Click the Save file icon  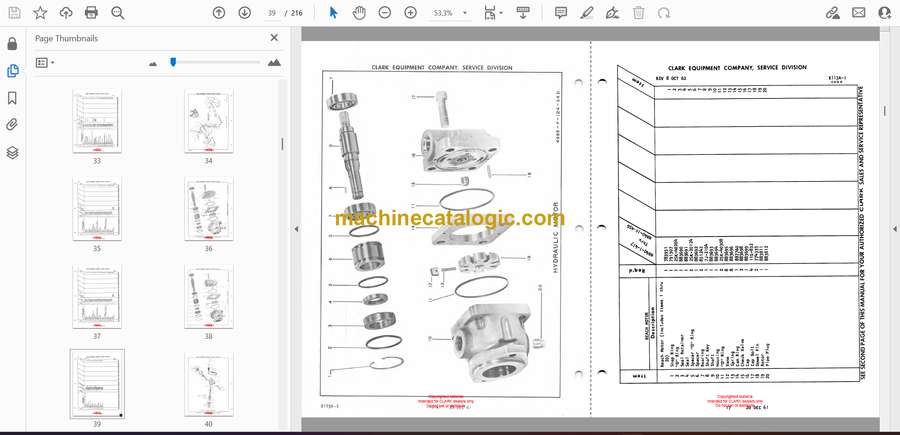14,13
